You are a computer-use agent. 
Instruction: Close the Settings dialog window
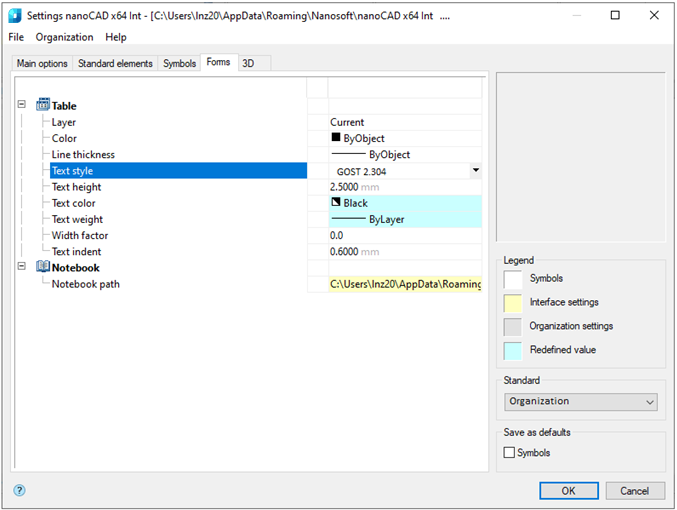coord(654,15)
